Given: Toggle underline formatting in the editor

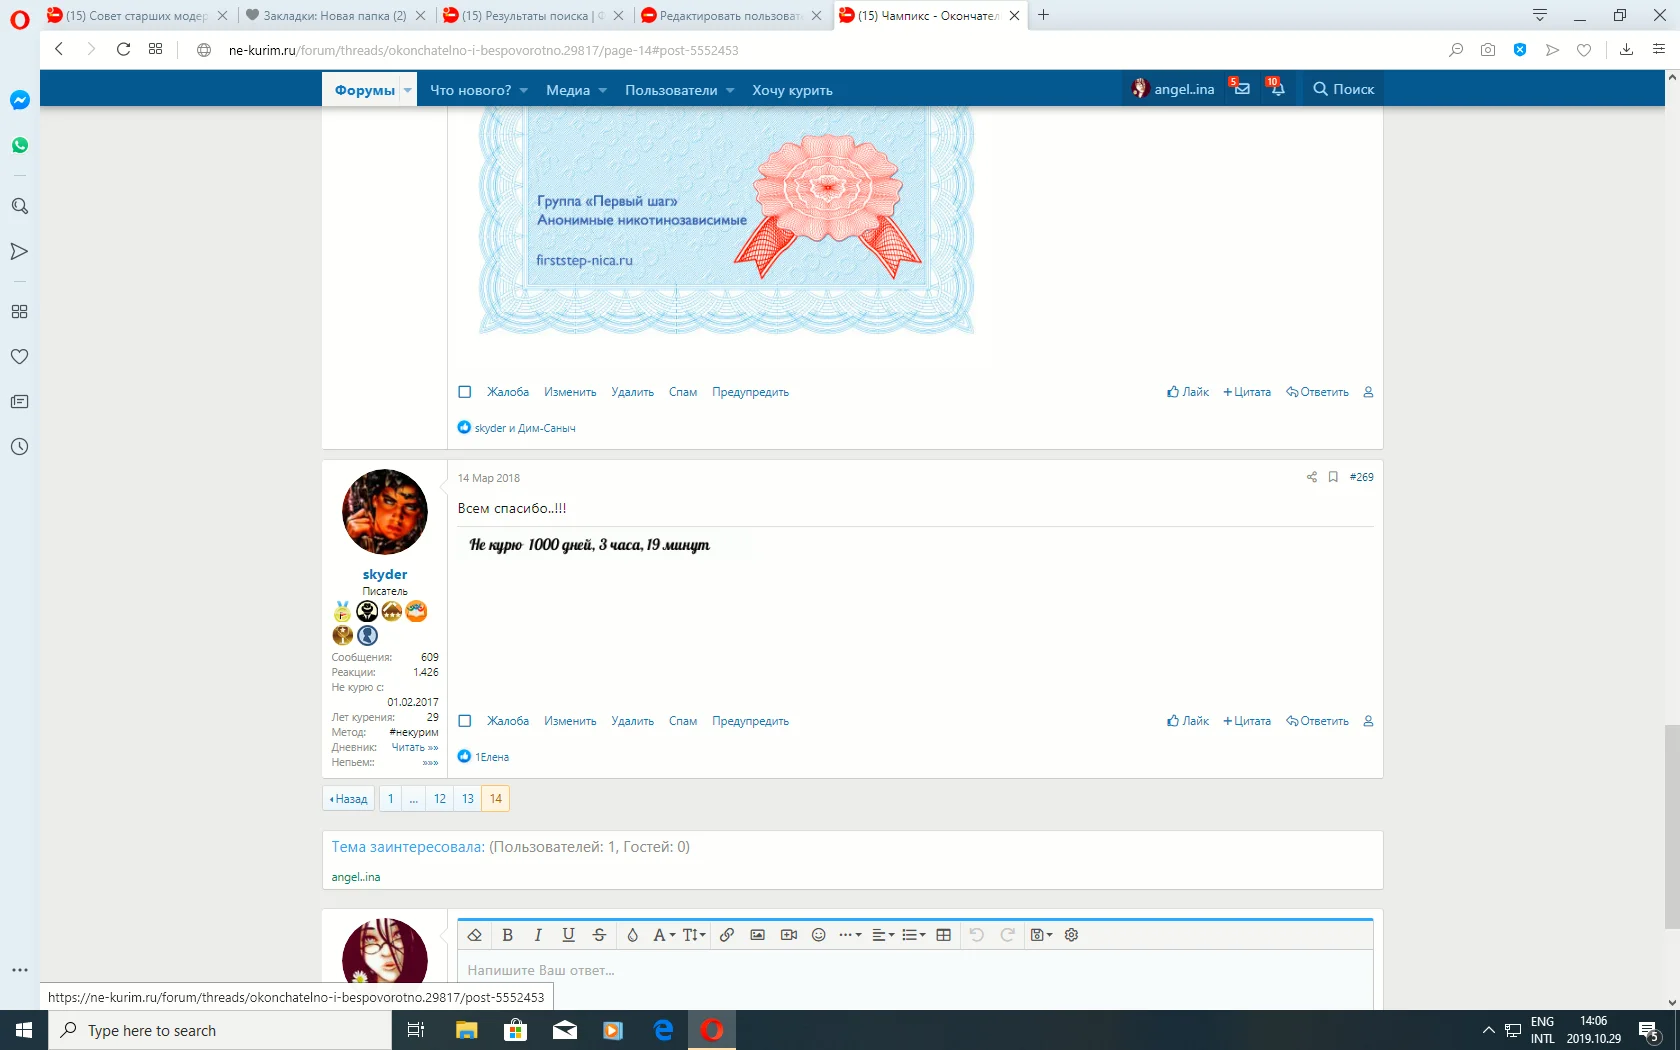Looking at the screenshot, I should pos(568,935).
